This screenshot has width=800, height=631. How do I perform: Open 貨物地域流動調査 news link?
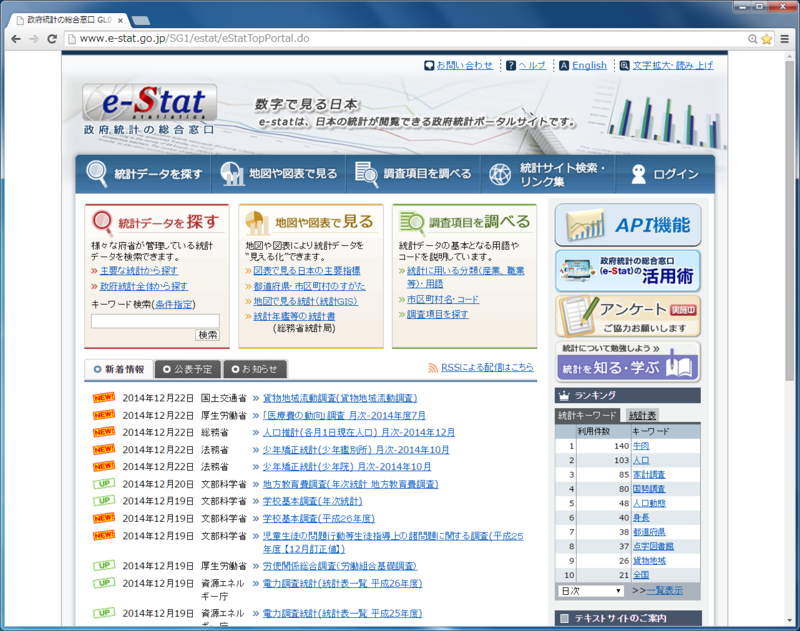click(x=340, y=398)
